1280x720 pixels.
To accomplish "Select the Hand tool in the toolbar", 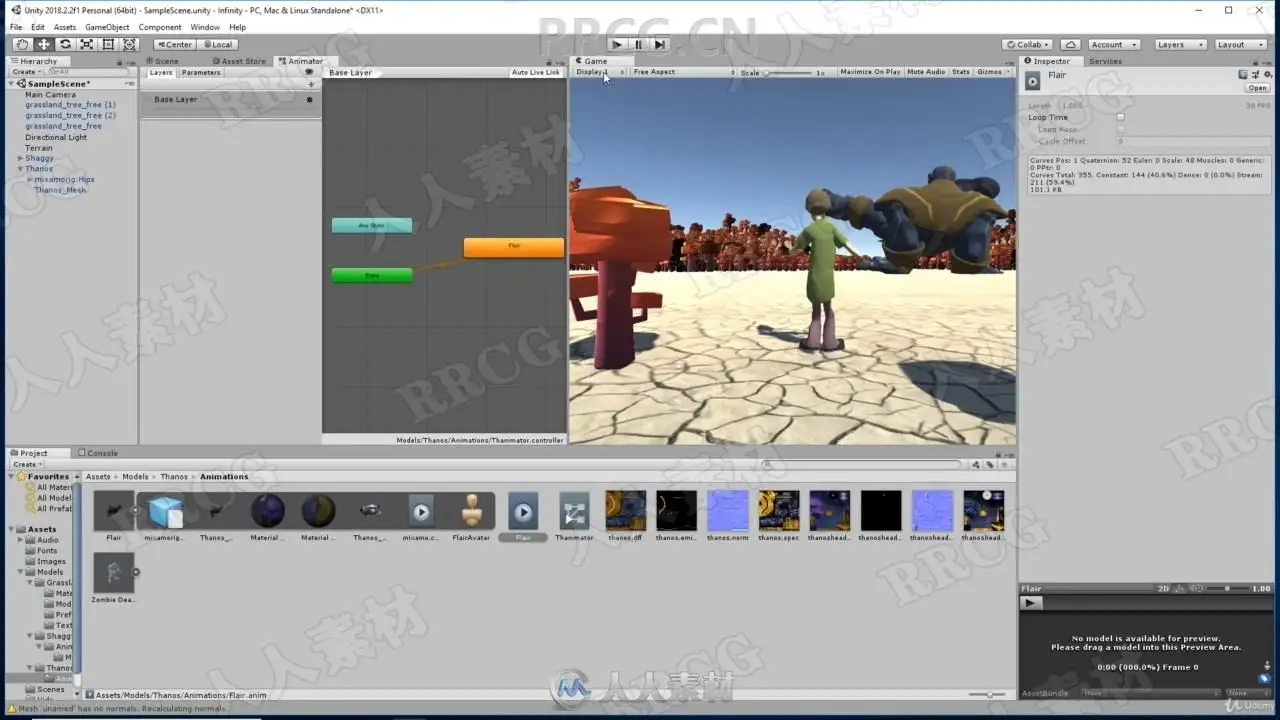I will click(22, 44).
